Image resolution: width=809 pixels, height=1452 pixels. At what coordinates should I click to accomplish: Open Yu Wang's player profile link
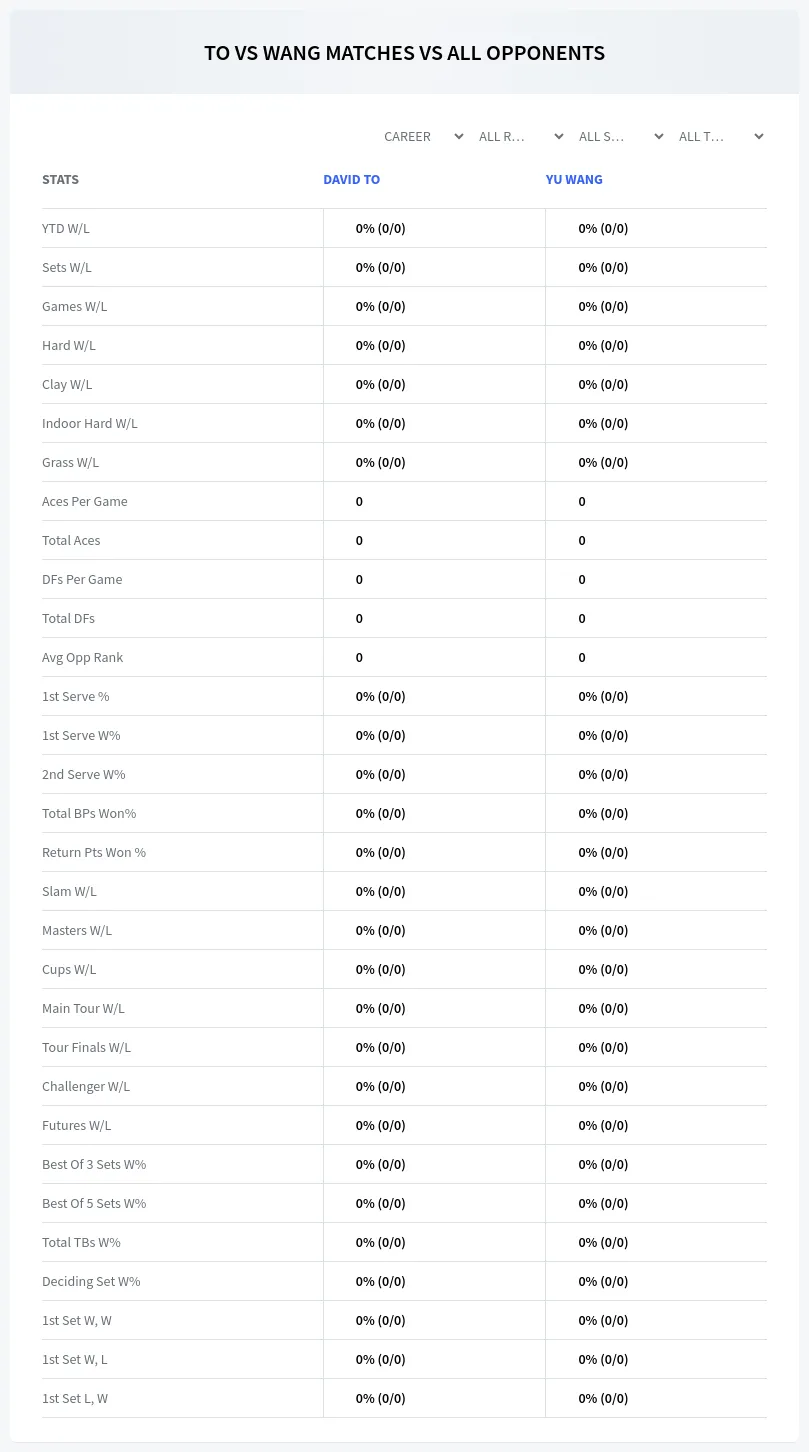pos(574,180)
